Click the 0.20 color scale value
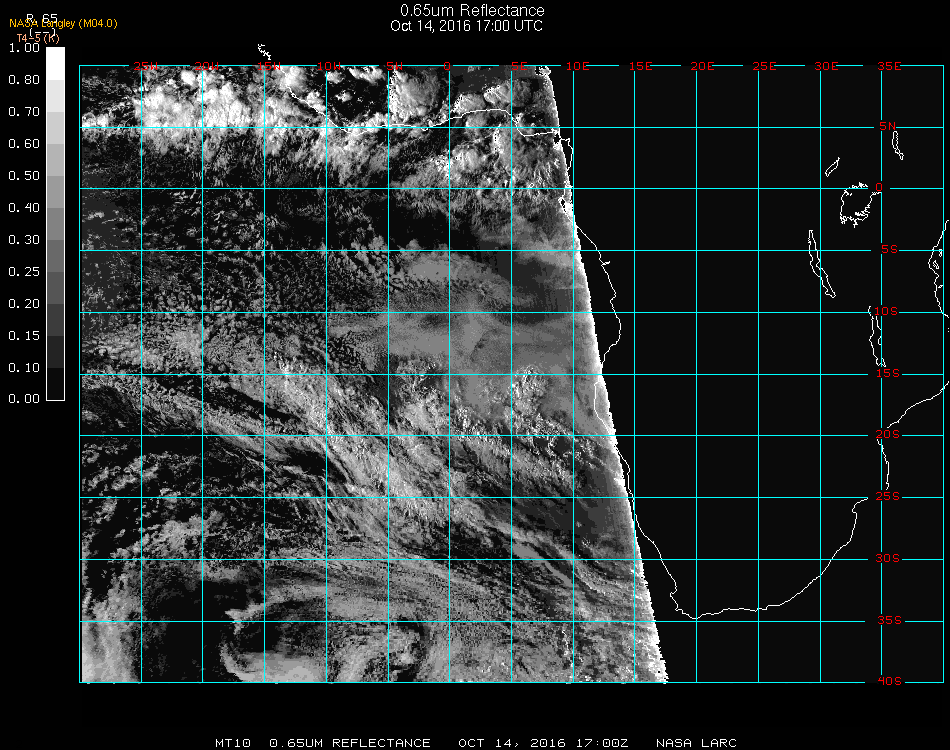The height and width of the screenshot is (750, 950). coord(24,304)
